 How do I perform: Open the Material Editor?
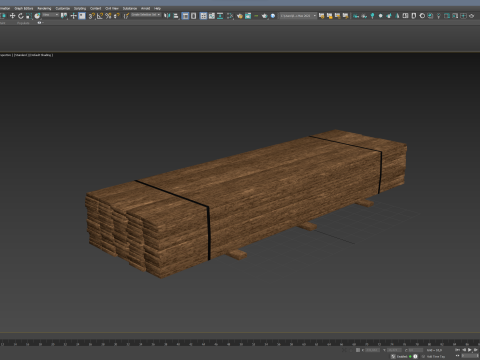230,16
